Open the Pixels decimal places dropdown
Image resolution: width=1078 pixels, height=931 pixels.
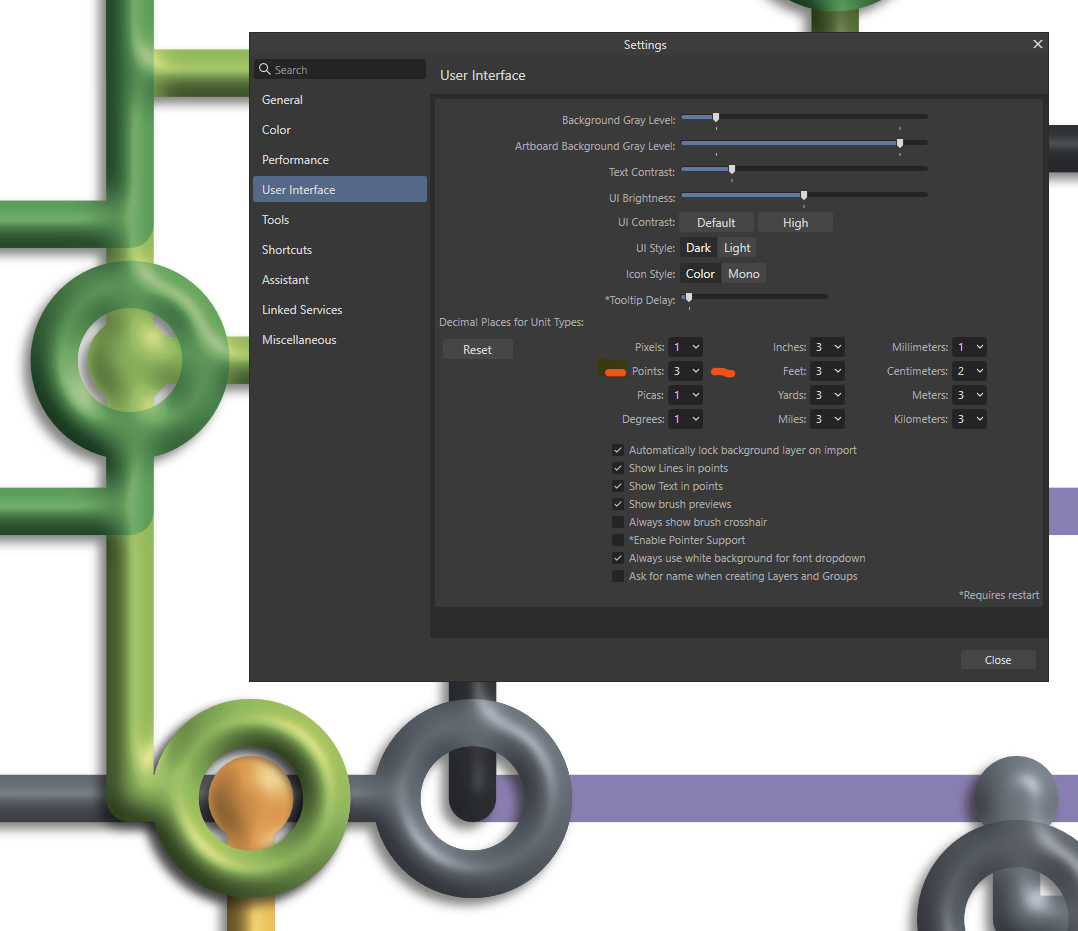685,347
